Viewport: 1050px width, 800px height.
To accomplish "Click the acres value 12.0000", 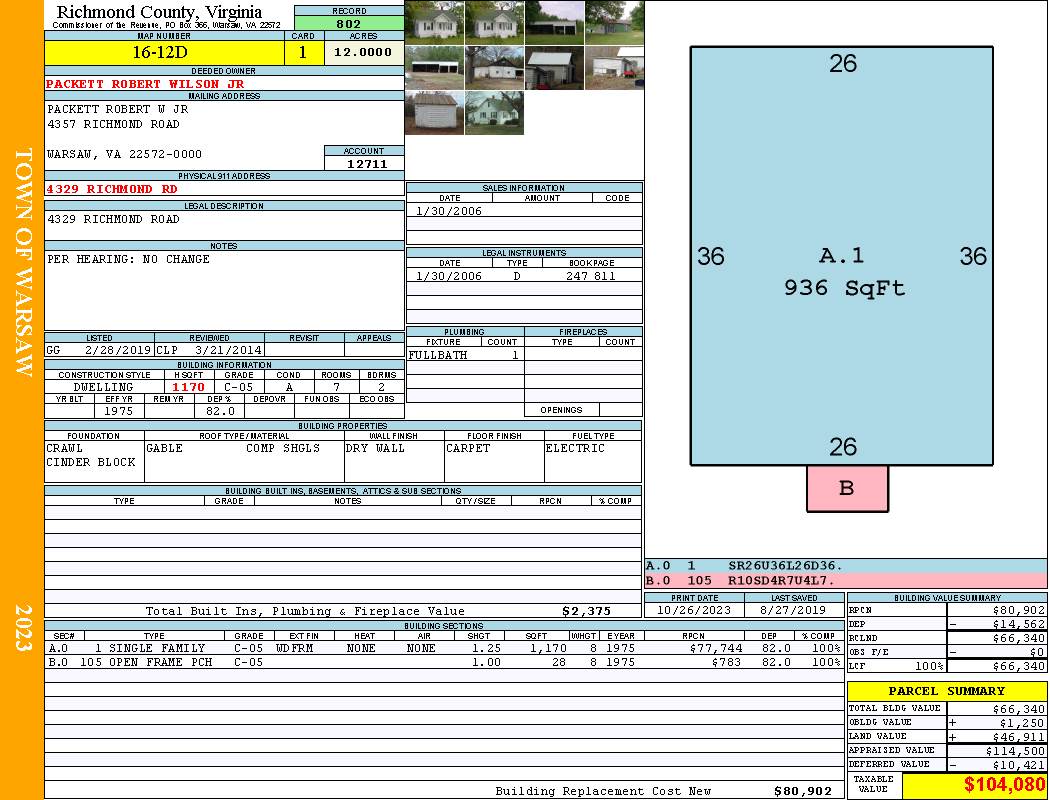I will coord(363,53).
